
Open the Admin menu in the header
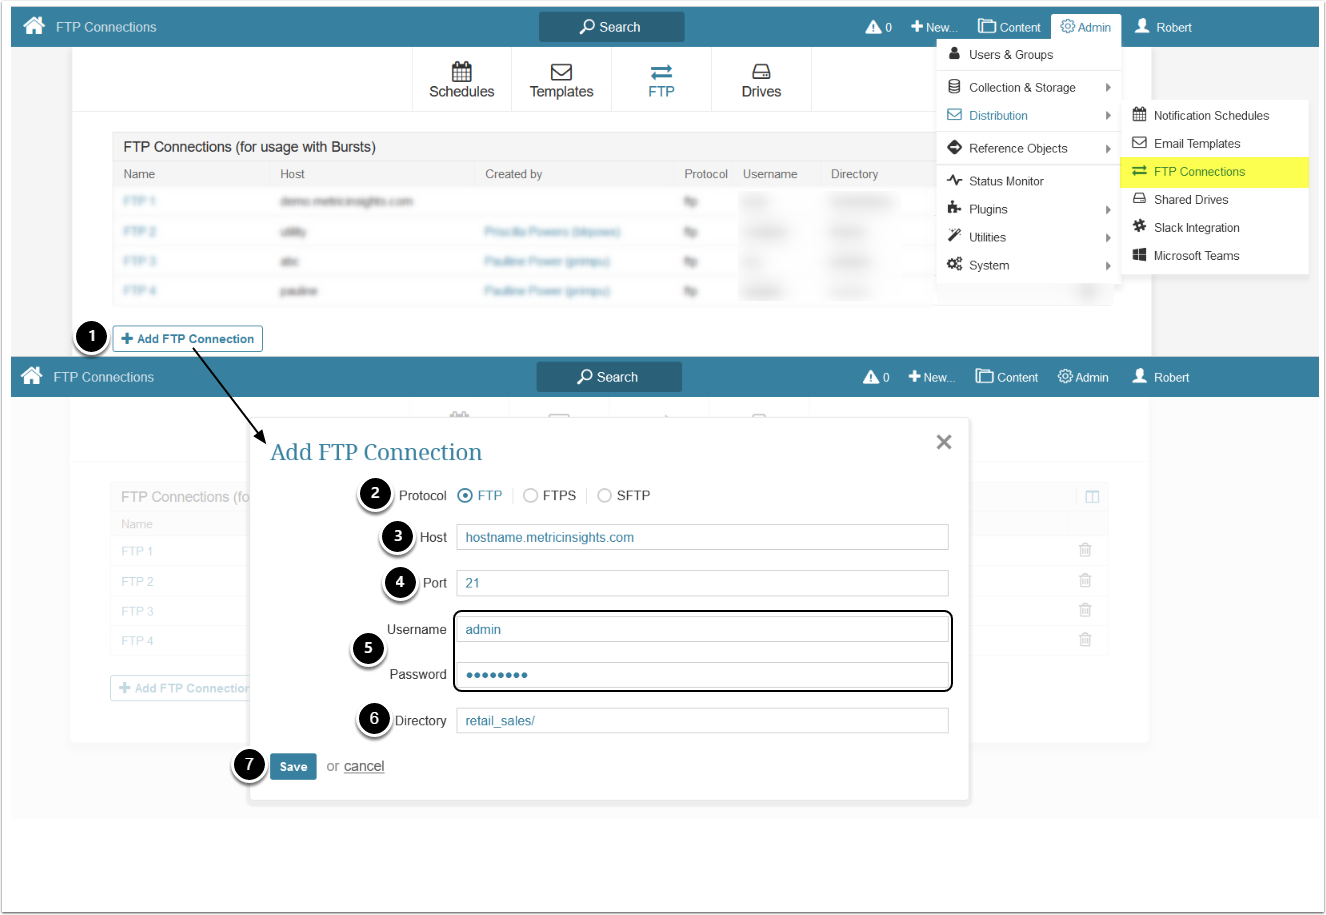pyautogui.click(x=1086, y=27)
